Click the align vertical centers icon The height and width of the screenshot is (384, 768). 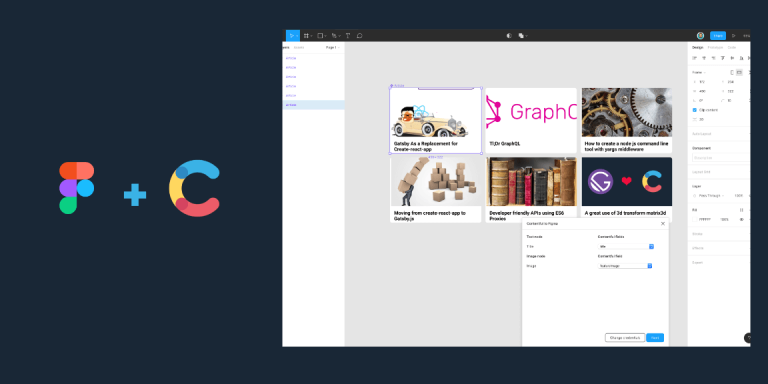(x=732, y=58)
